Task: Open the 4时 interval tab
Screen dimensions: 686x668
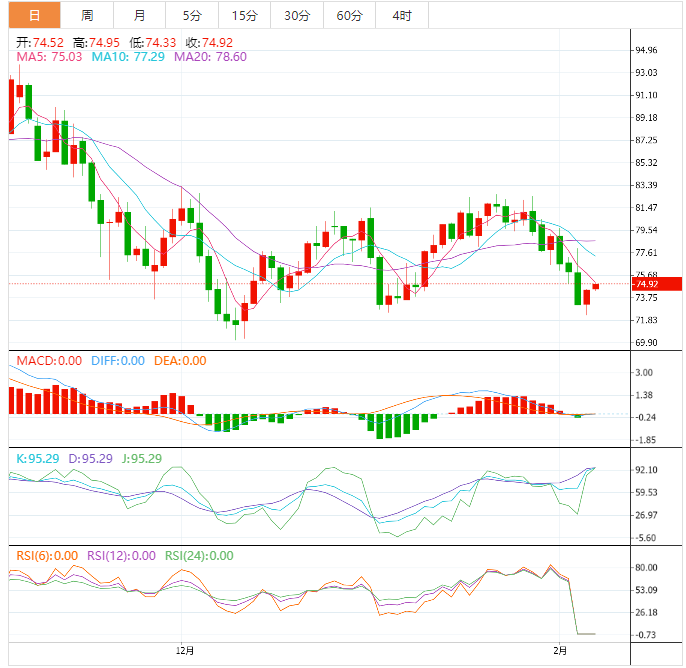Action: [402, 15]
